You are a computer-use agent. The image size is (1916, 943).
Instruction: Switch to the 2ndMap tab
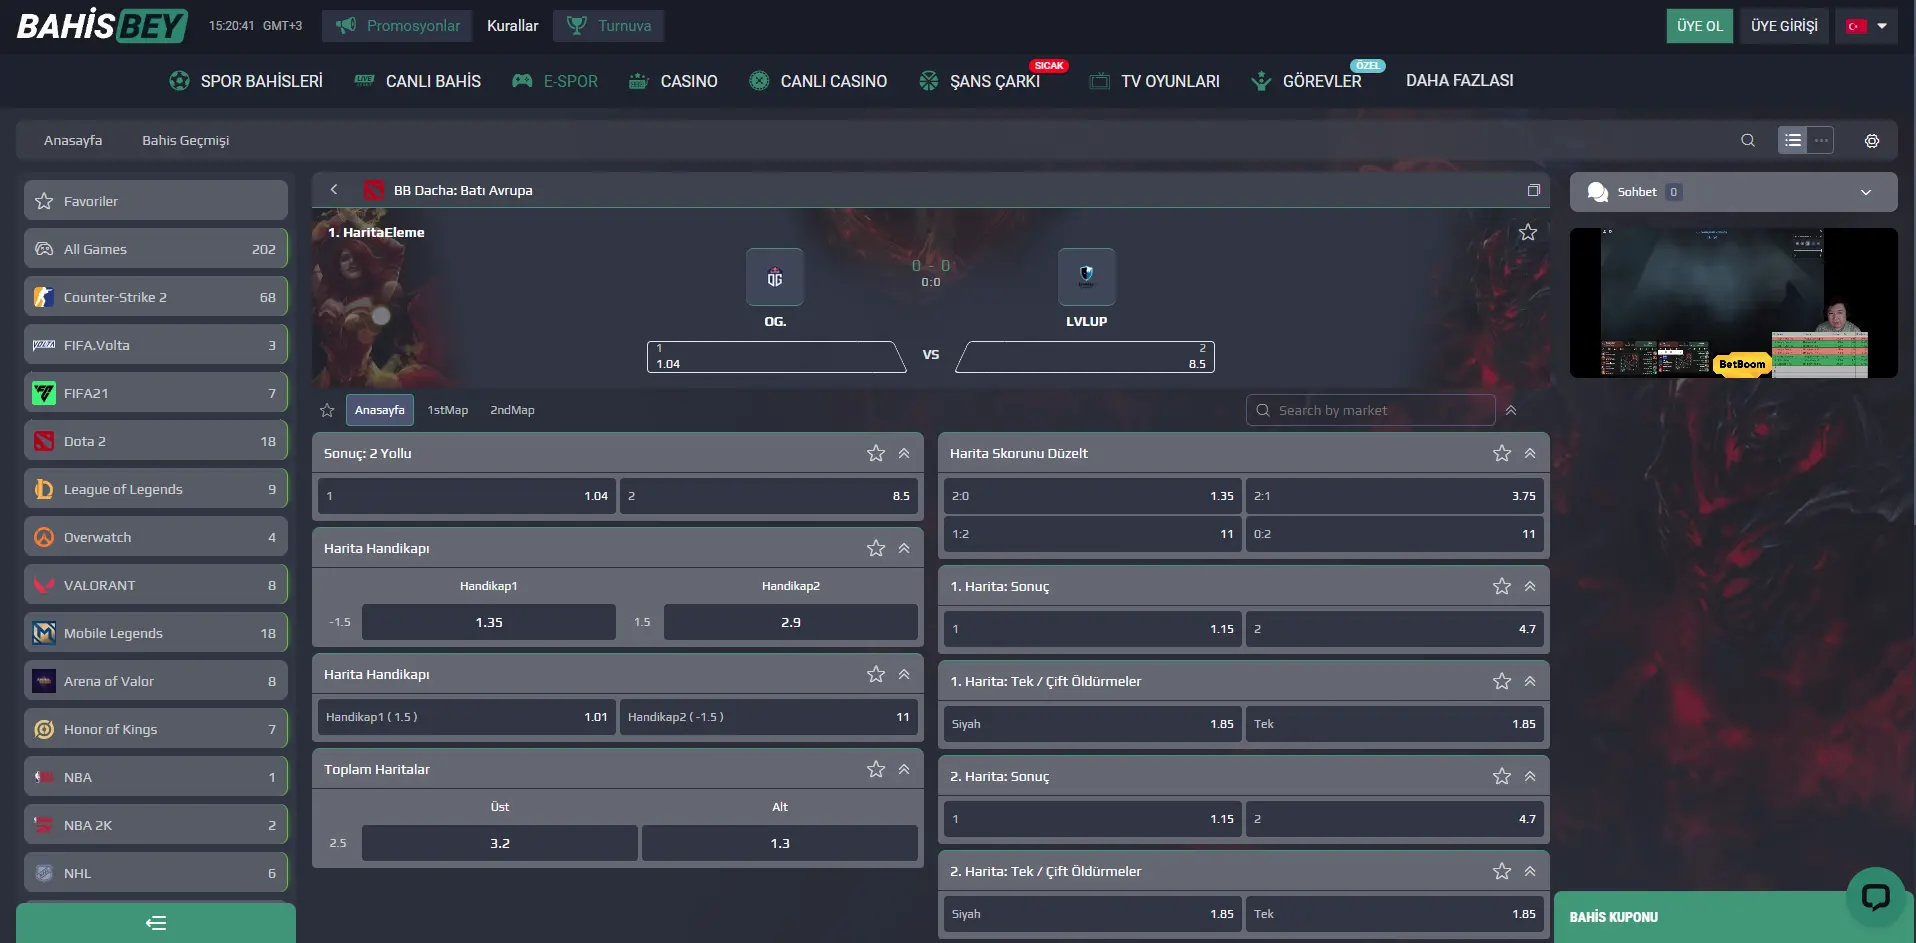(512, 410)
